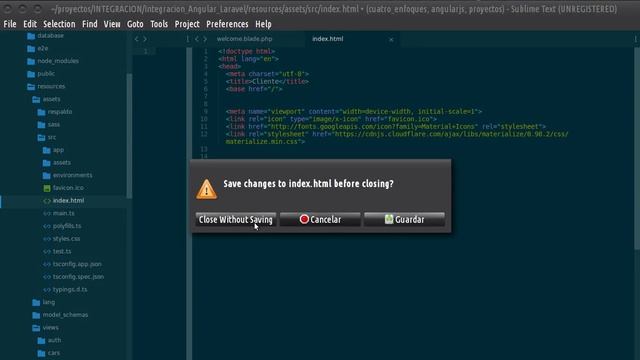Select favicon.ico in the sidebar

tap(68, 188)
